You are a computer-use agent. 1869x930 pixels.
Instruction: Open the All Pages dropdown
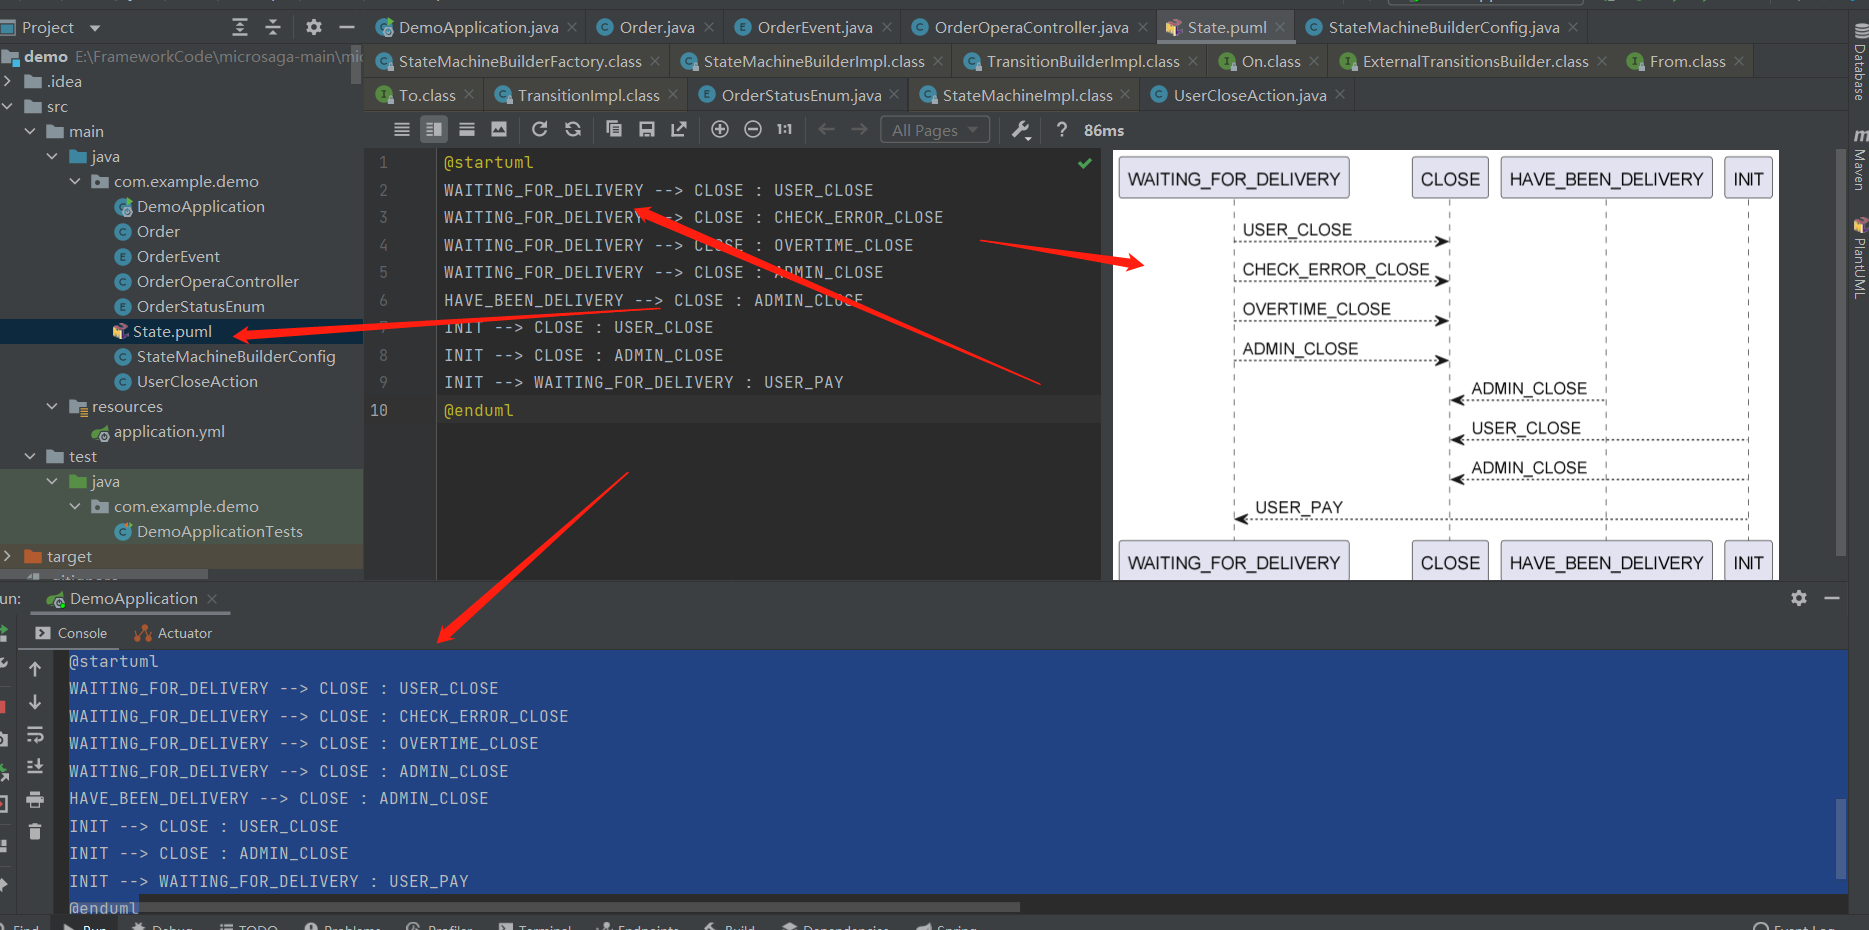935,130
